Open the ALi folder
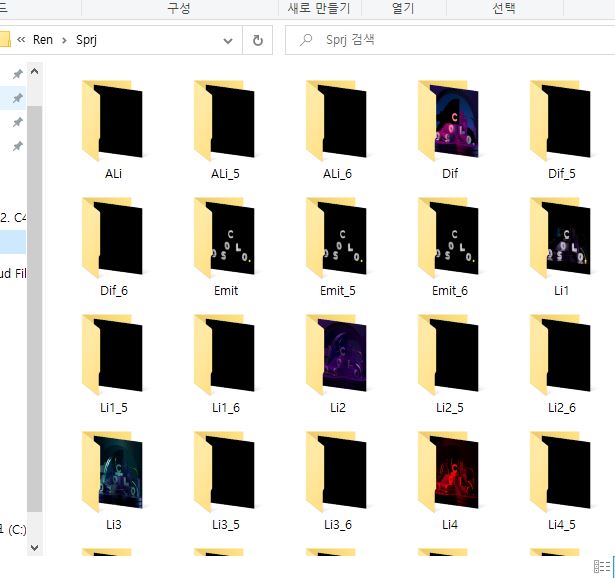Screen dimensions: 615x578 [113, 124]
